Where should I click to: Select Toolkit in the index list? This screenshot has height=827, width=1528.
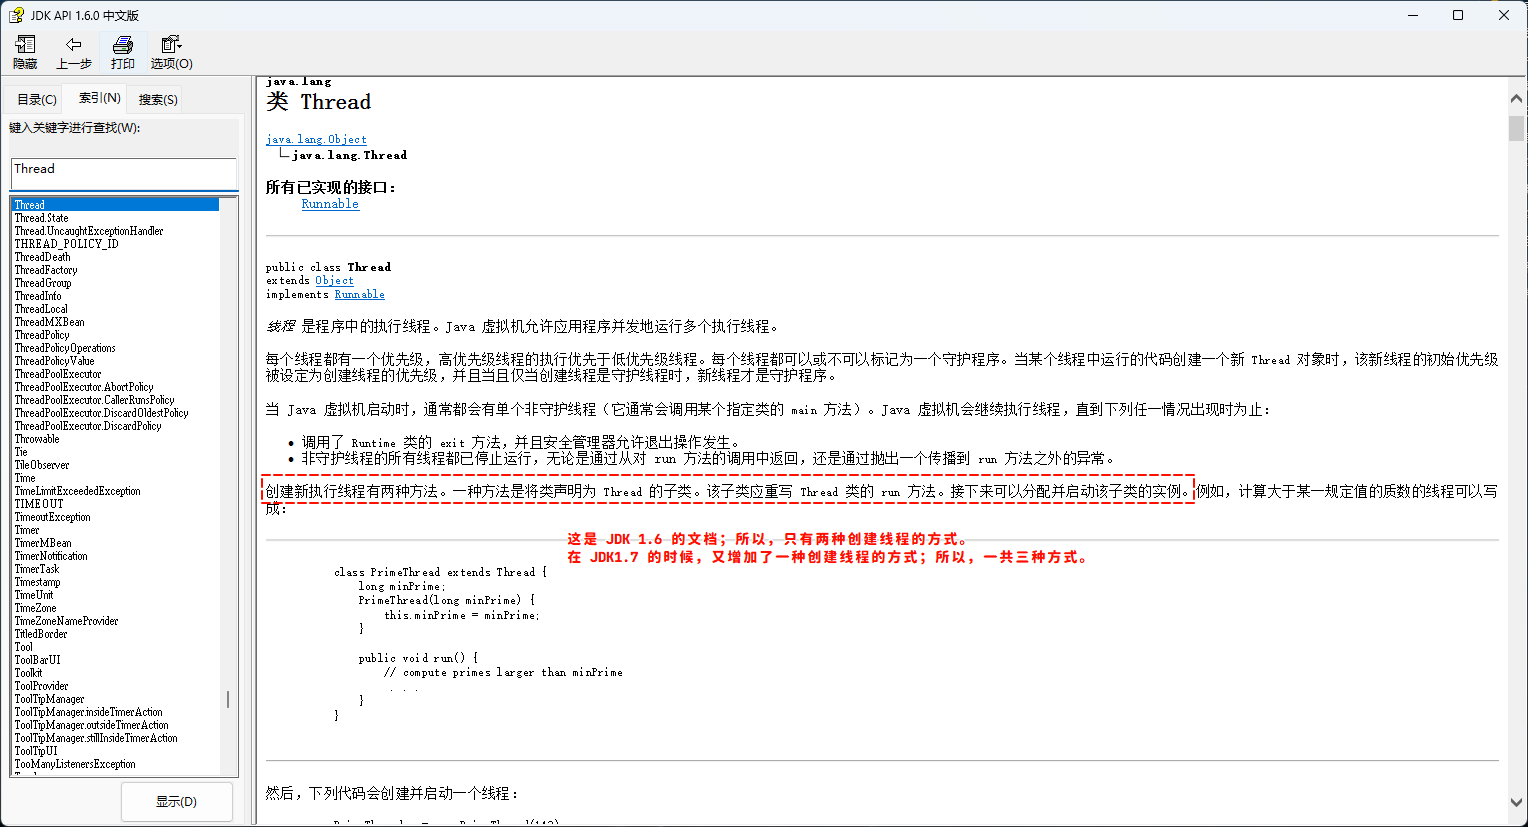click(x=28, y=672)
